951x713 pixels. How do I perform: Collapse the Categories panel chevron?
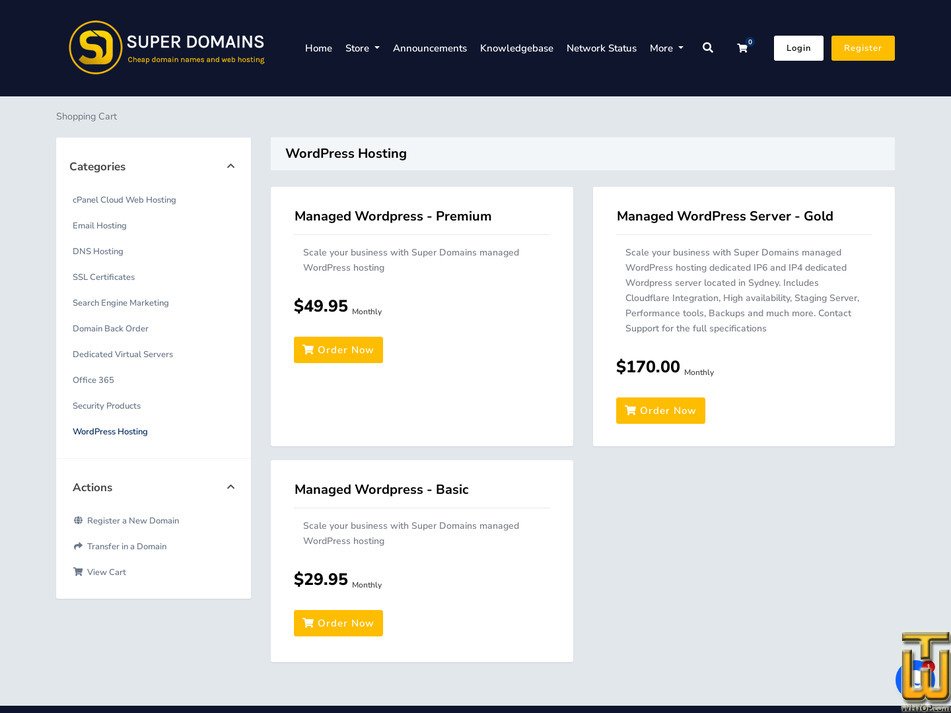(230, 166)
